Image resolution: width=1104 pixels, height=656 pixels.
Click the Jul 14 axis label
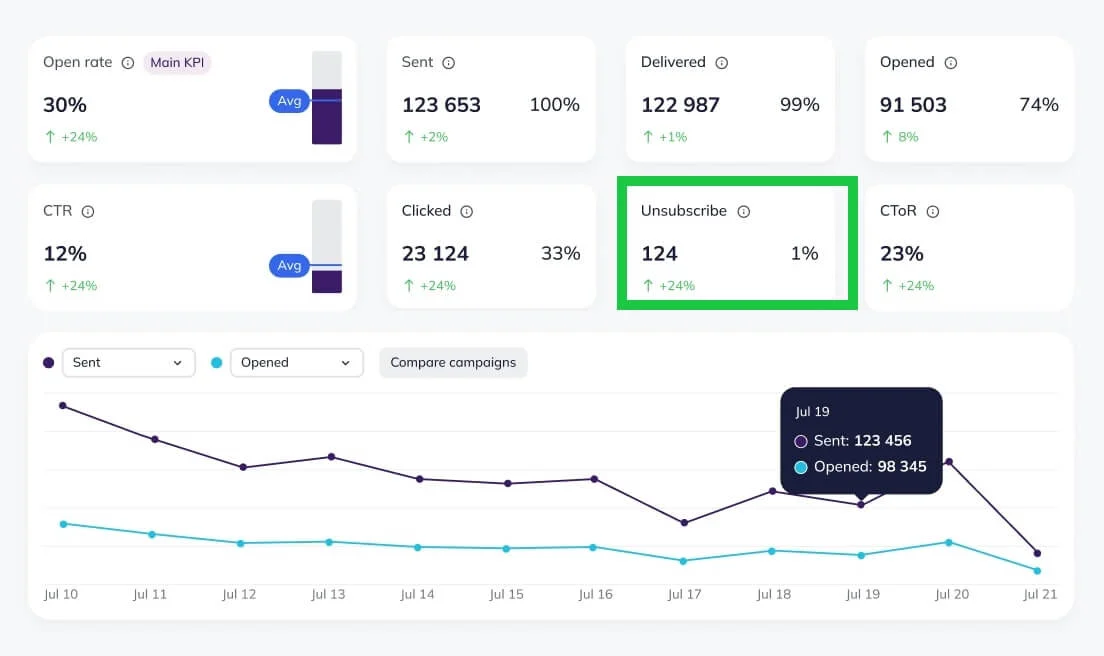418,594
